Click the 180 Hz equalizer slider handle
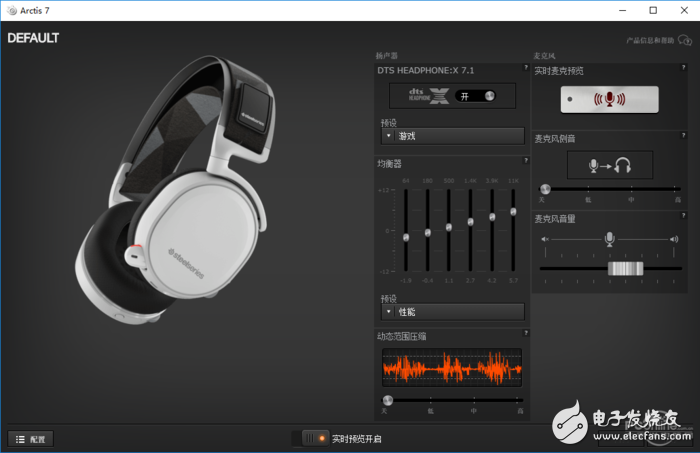This screenshot has height=453, width=700. 428,233
